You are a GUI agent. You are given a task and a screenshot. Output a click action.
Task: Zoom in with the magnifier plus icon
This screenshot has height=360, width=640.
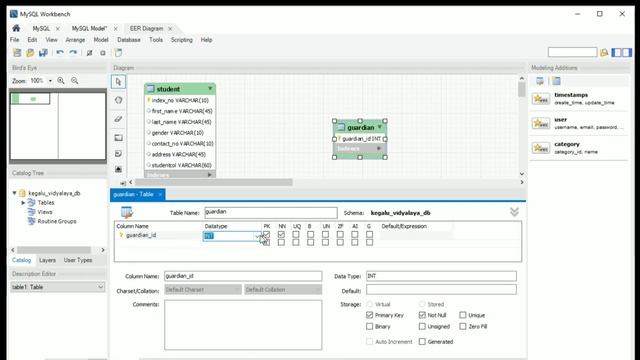(61, 81)
